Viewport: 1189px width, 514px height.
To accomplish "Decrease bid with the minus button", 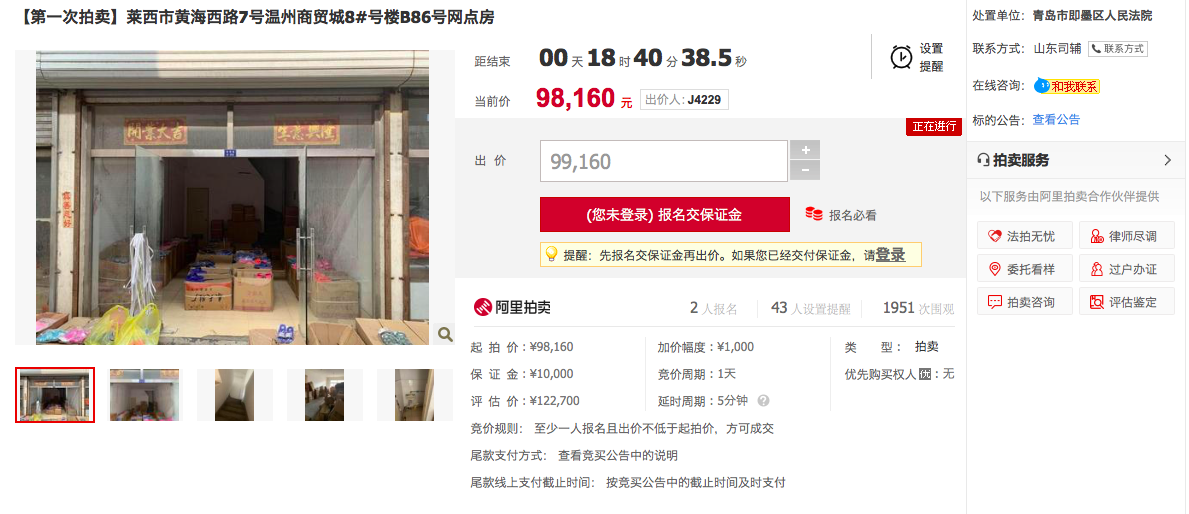I will tap(805, 171).
